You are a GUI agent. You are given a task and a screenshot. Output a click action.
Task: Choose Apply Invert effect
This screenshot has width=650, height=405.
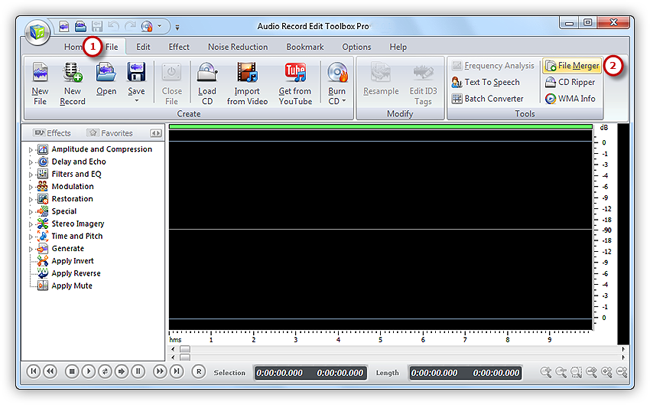click(72, 261)
